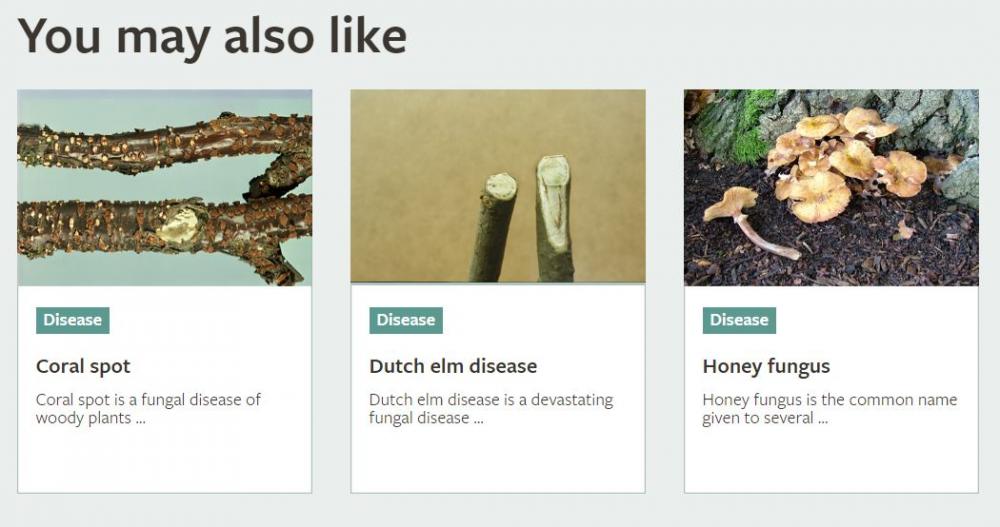This screenshot has width=1000, height=527.
Task: Open the Coral spot article title
Action: tap(83, 366)
